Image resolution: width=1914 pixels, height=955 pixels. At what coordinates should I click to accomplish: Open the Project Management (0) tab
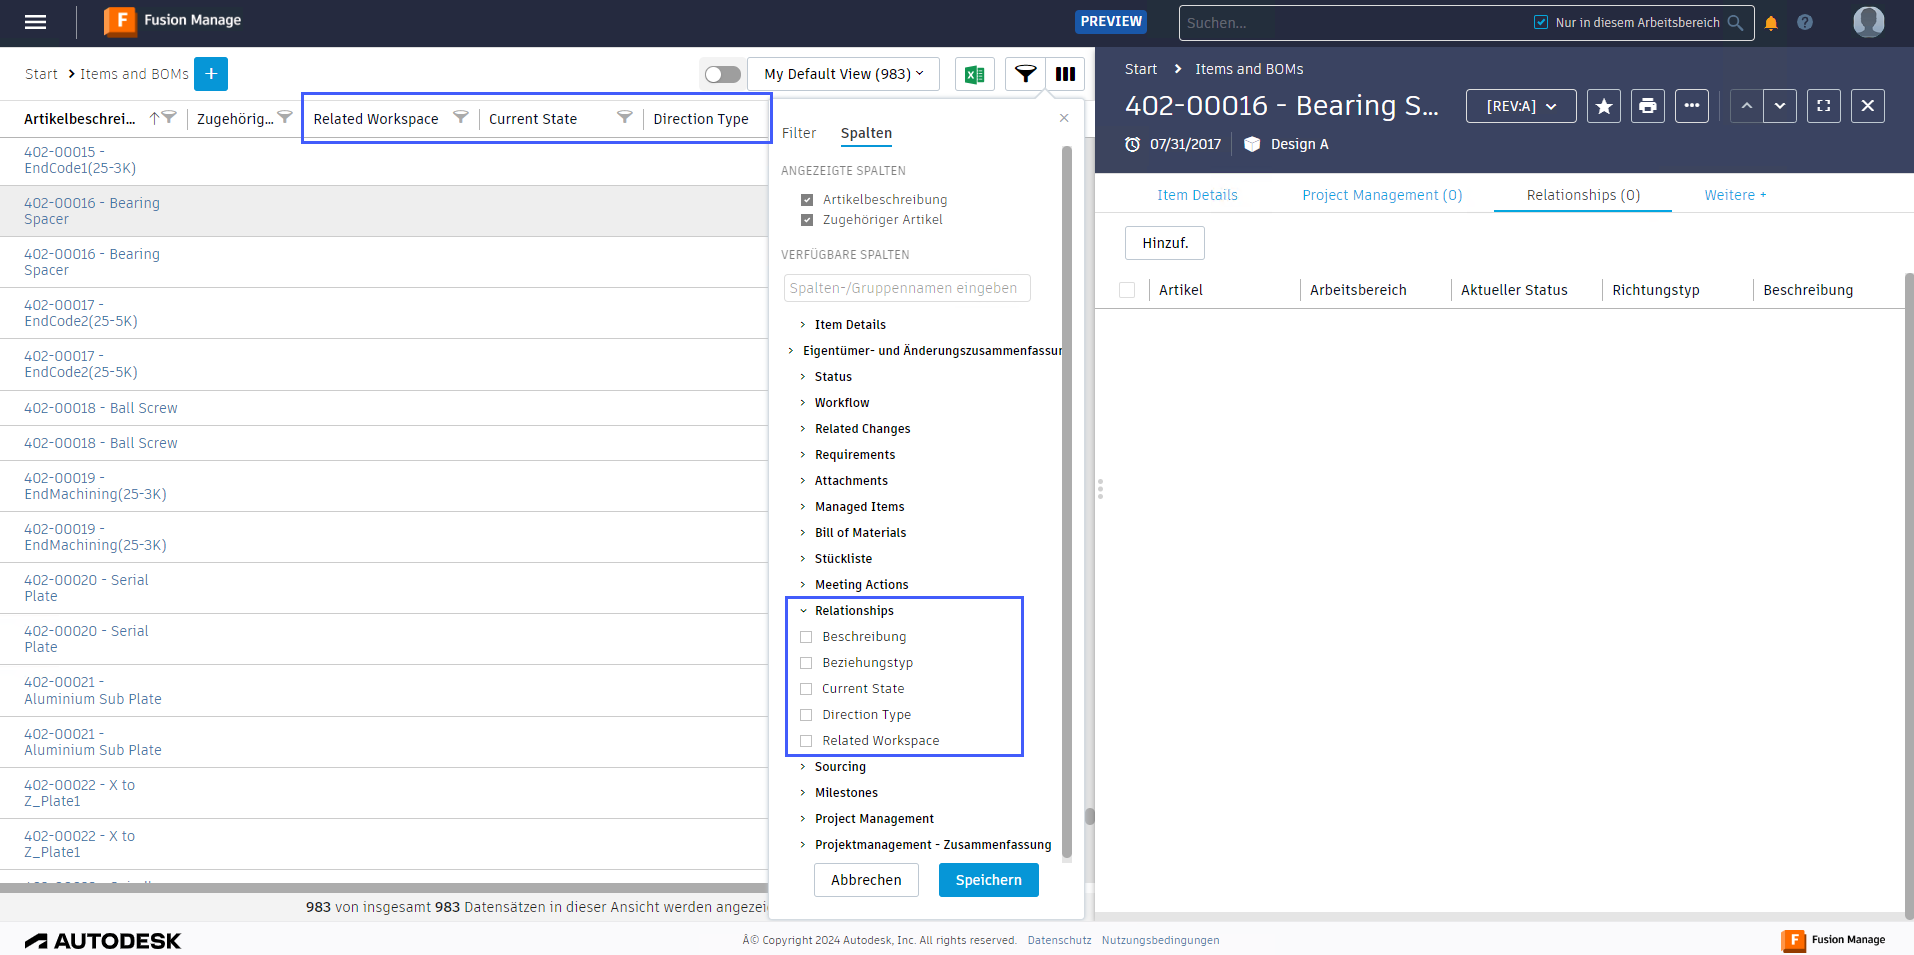coord(1382,195)
